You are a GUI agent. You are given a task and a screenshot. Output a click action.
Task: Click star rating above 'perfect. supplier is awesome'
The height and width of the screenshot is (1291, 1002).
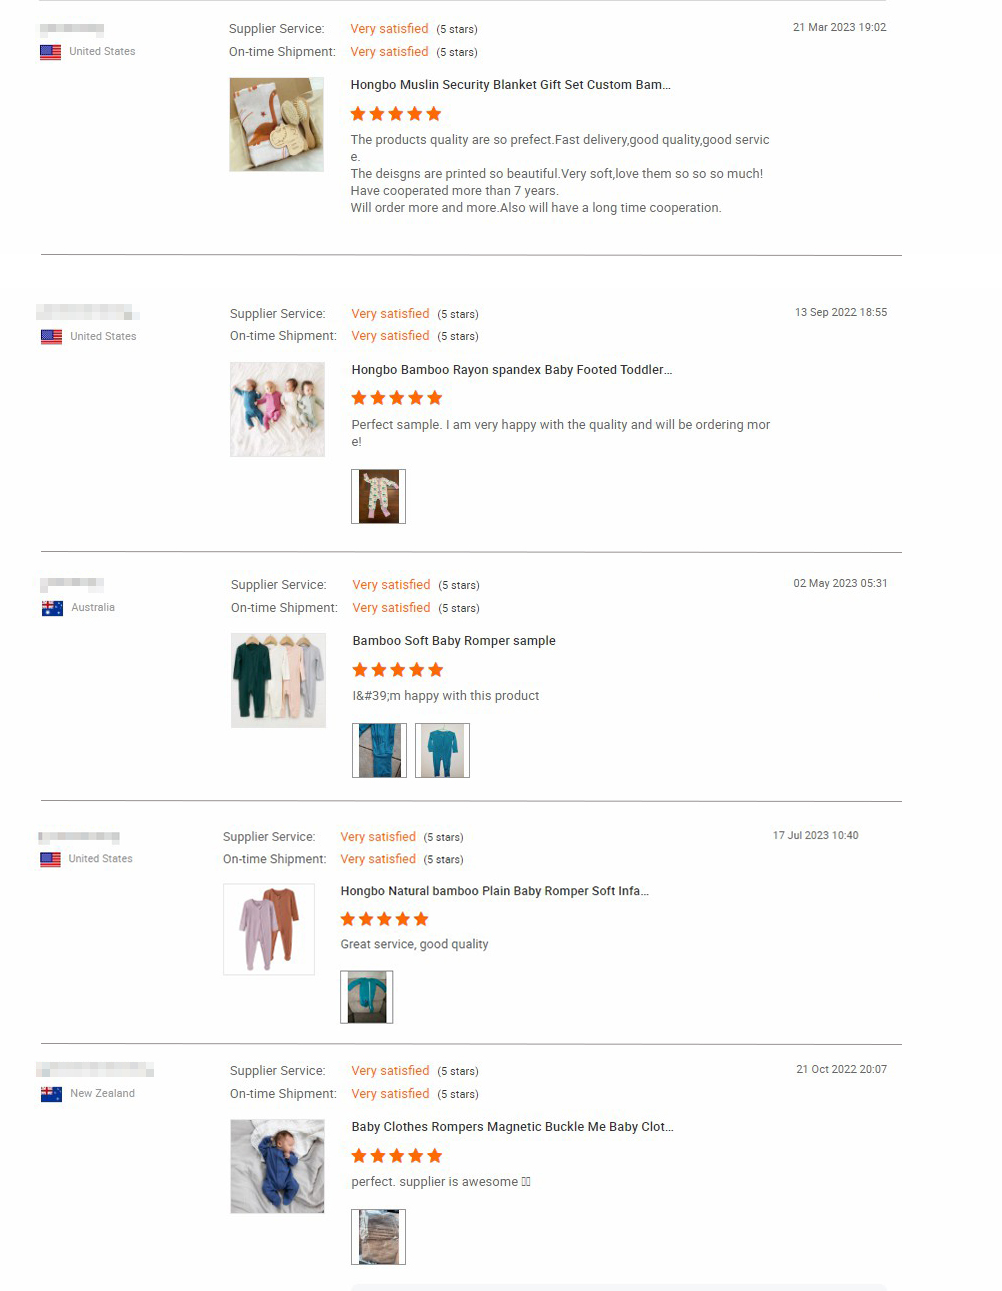396,1156
